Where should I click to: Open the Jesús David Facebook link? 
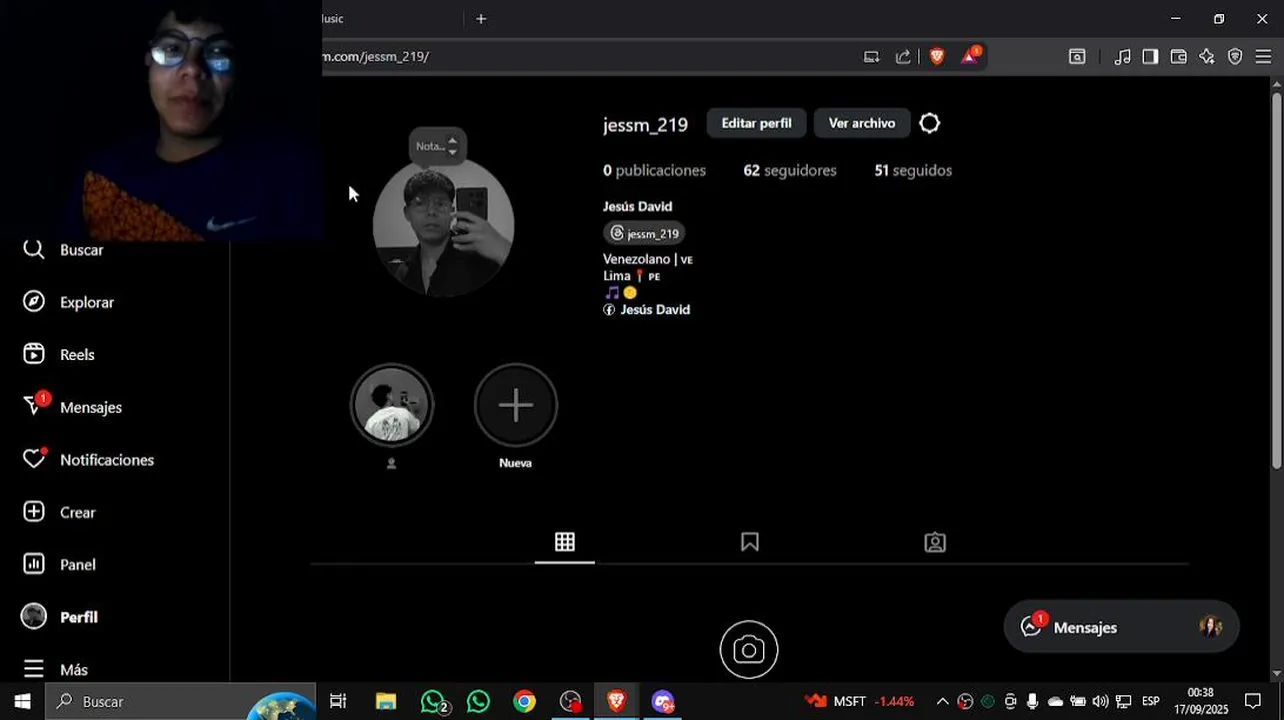click(x=647, y=310)
